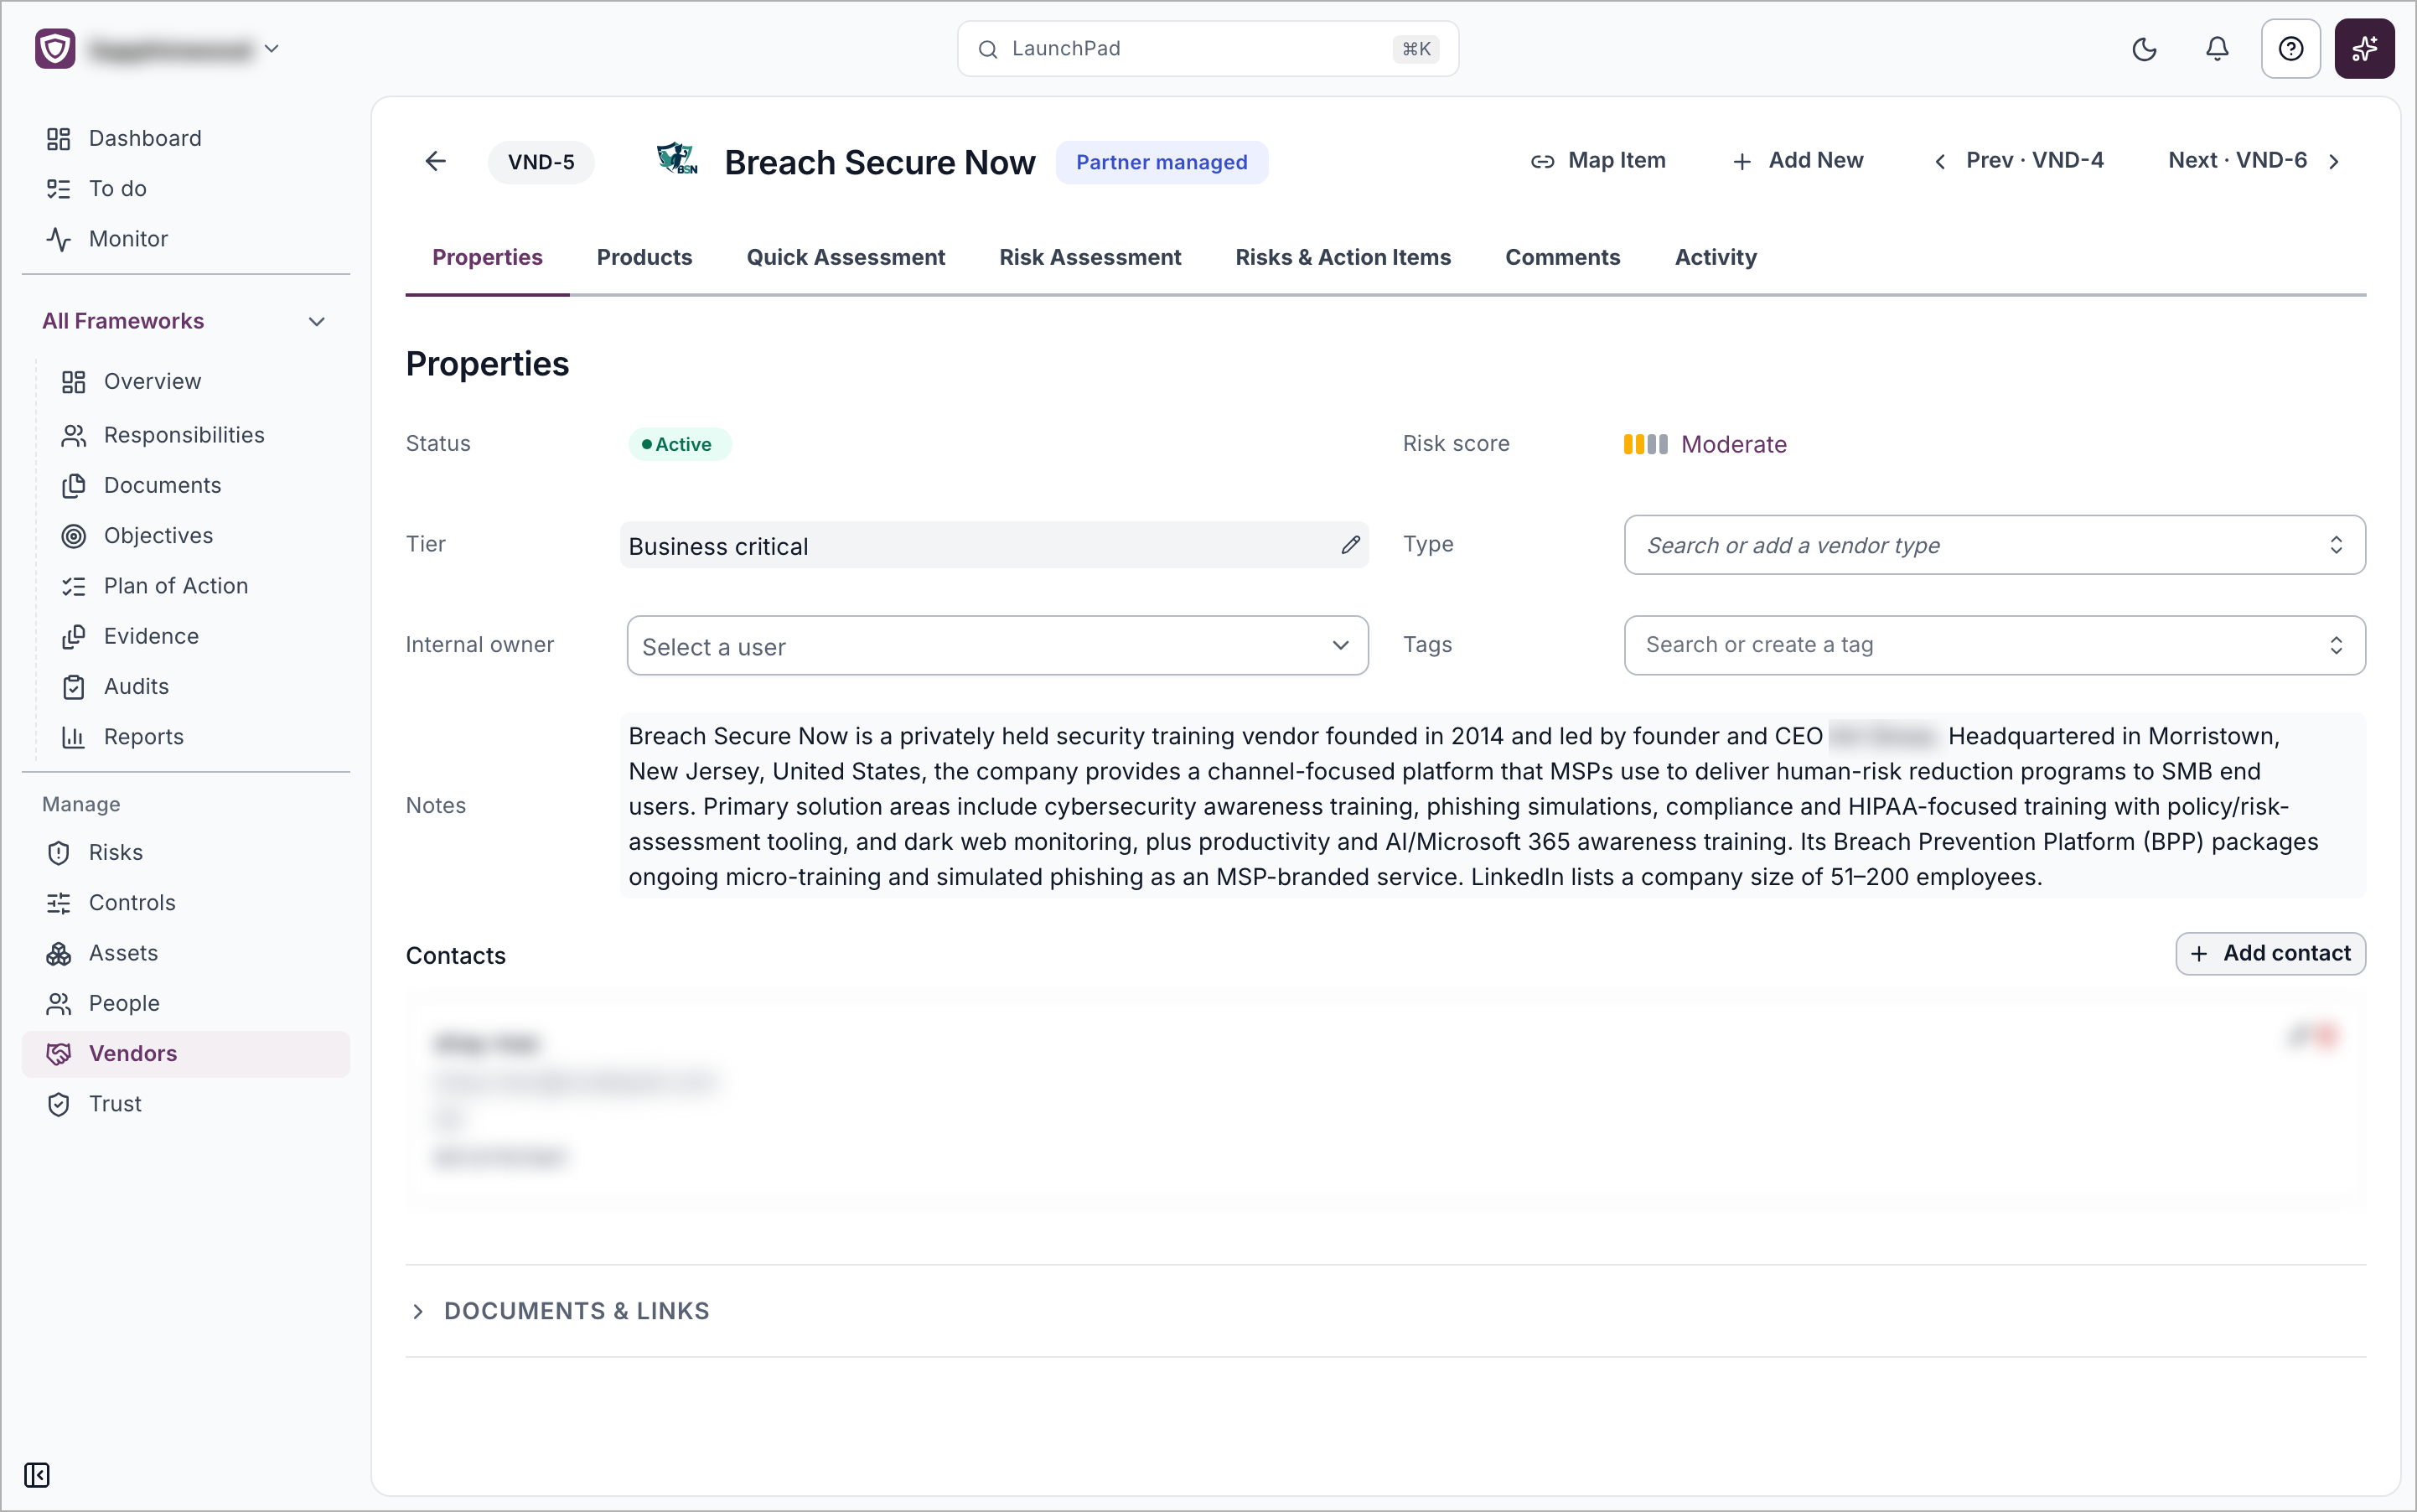This screenshot has height=1512, width=2417.
Task: Click the Properties section heading
Action: [487, 364]
